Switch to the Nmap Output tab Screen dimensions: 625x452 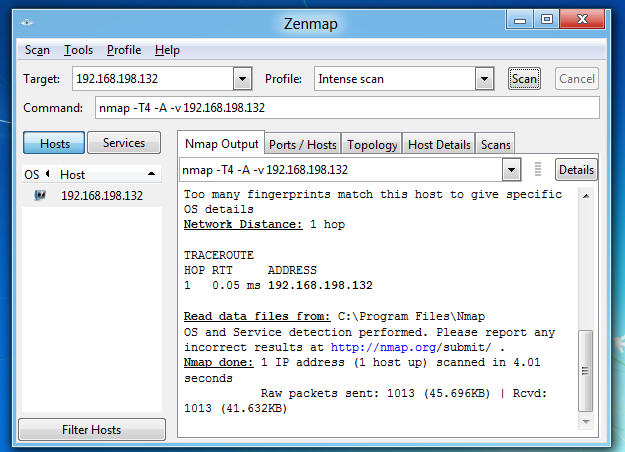point(221,143)
